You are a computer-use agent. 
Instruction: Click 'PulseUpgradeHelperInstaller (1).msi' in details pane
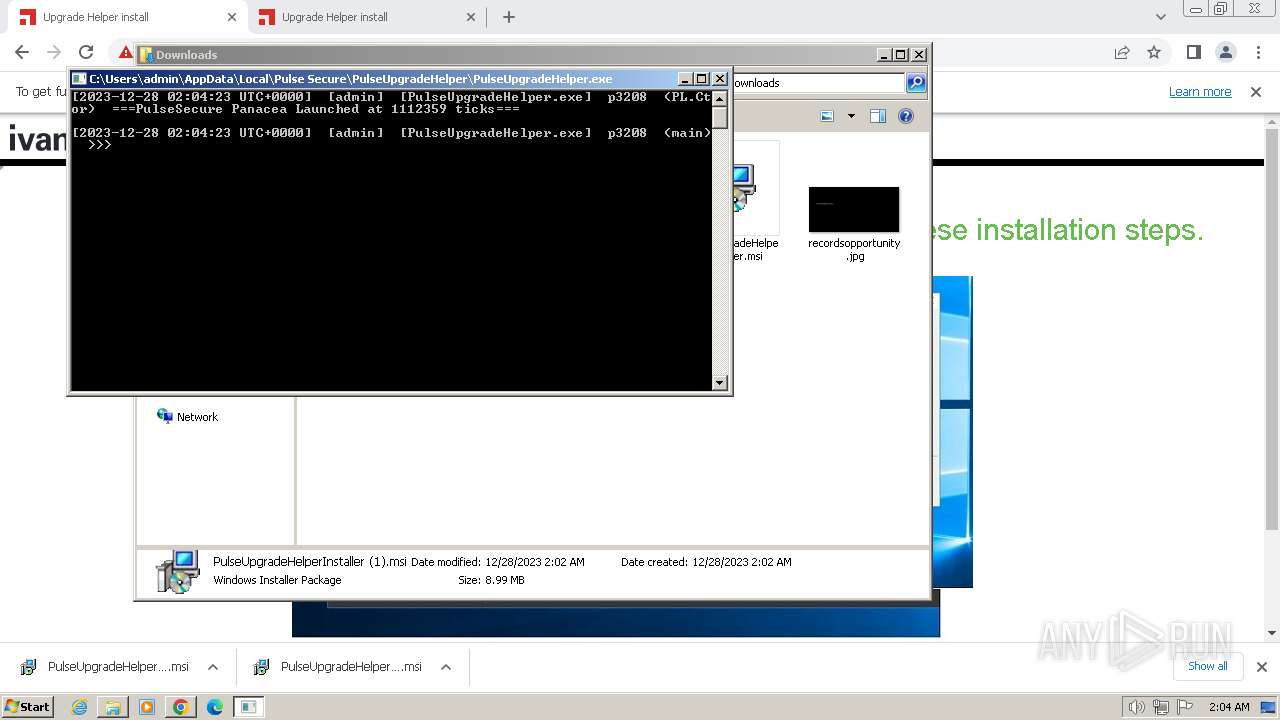[x=310, y=562]
